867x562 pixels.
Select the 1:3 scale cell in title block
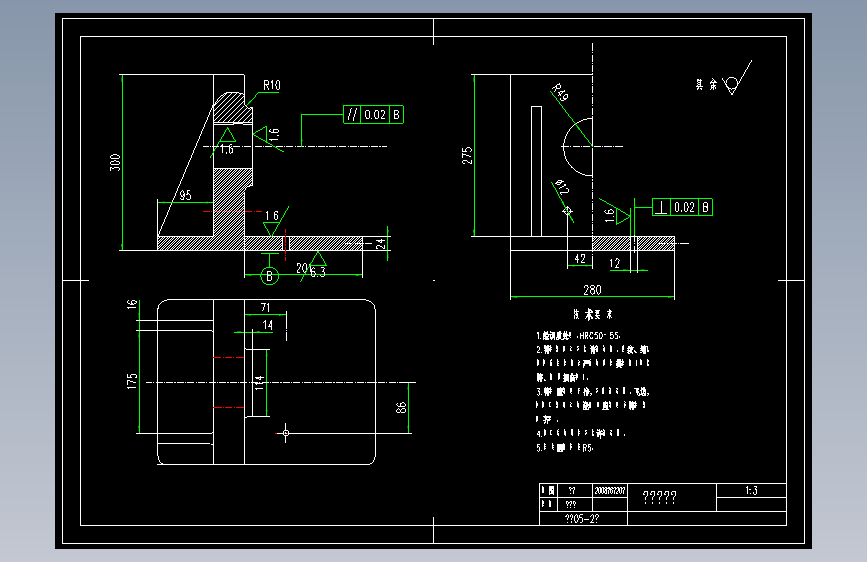pyautogui.click(x=751, y=491)
